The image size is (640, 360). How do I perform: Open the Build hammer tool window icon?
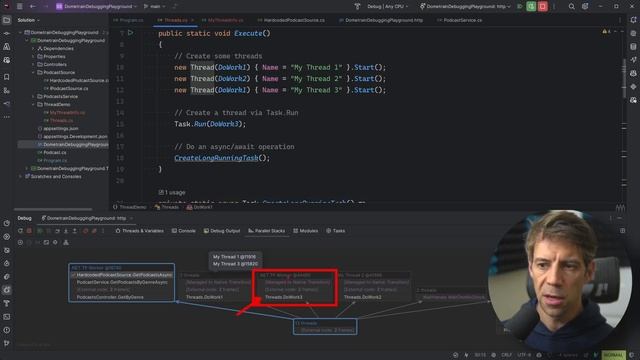(7, 303)
